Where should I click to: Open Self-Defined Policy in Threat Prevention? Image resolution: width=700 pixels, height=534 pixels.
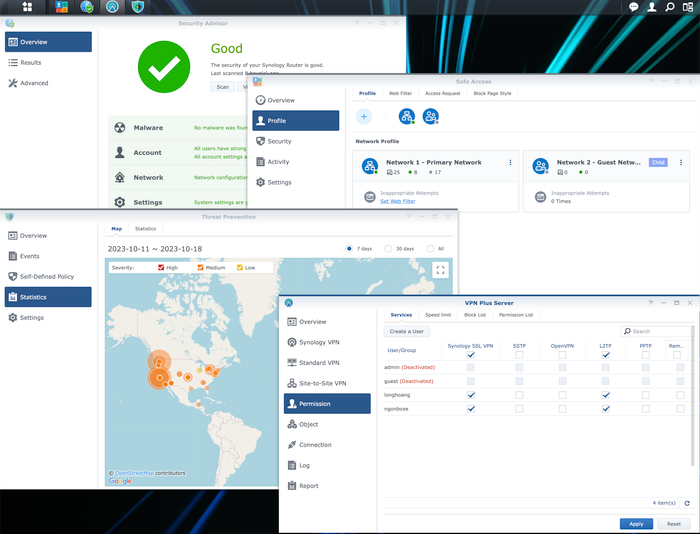47,276
